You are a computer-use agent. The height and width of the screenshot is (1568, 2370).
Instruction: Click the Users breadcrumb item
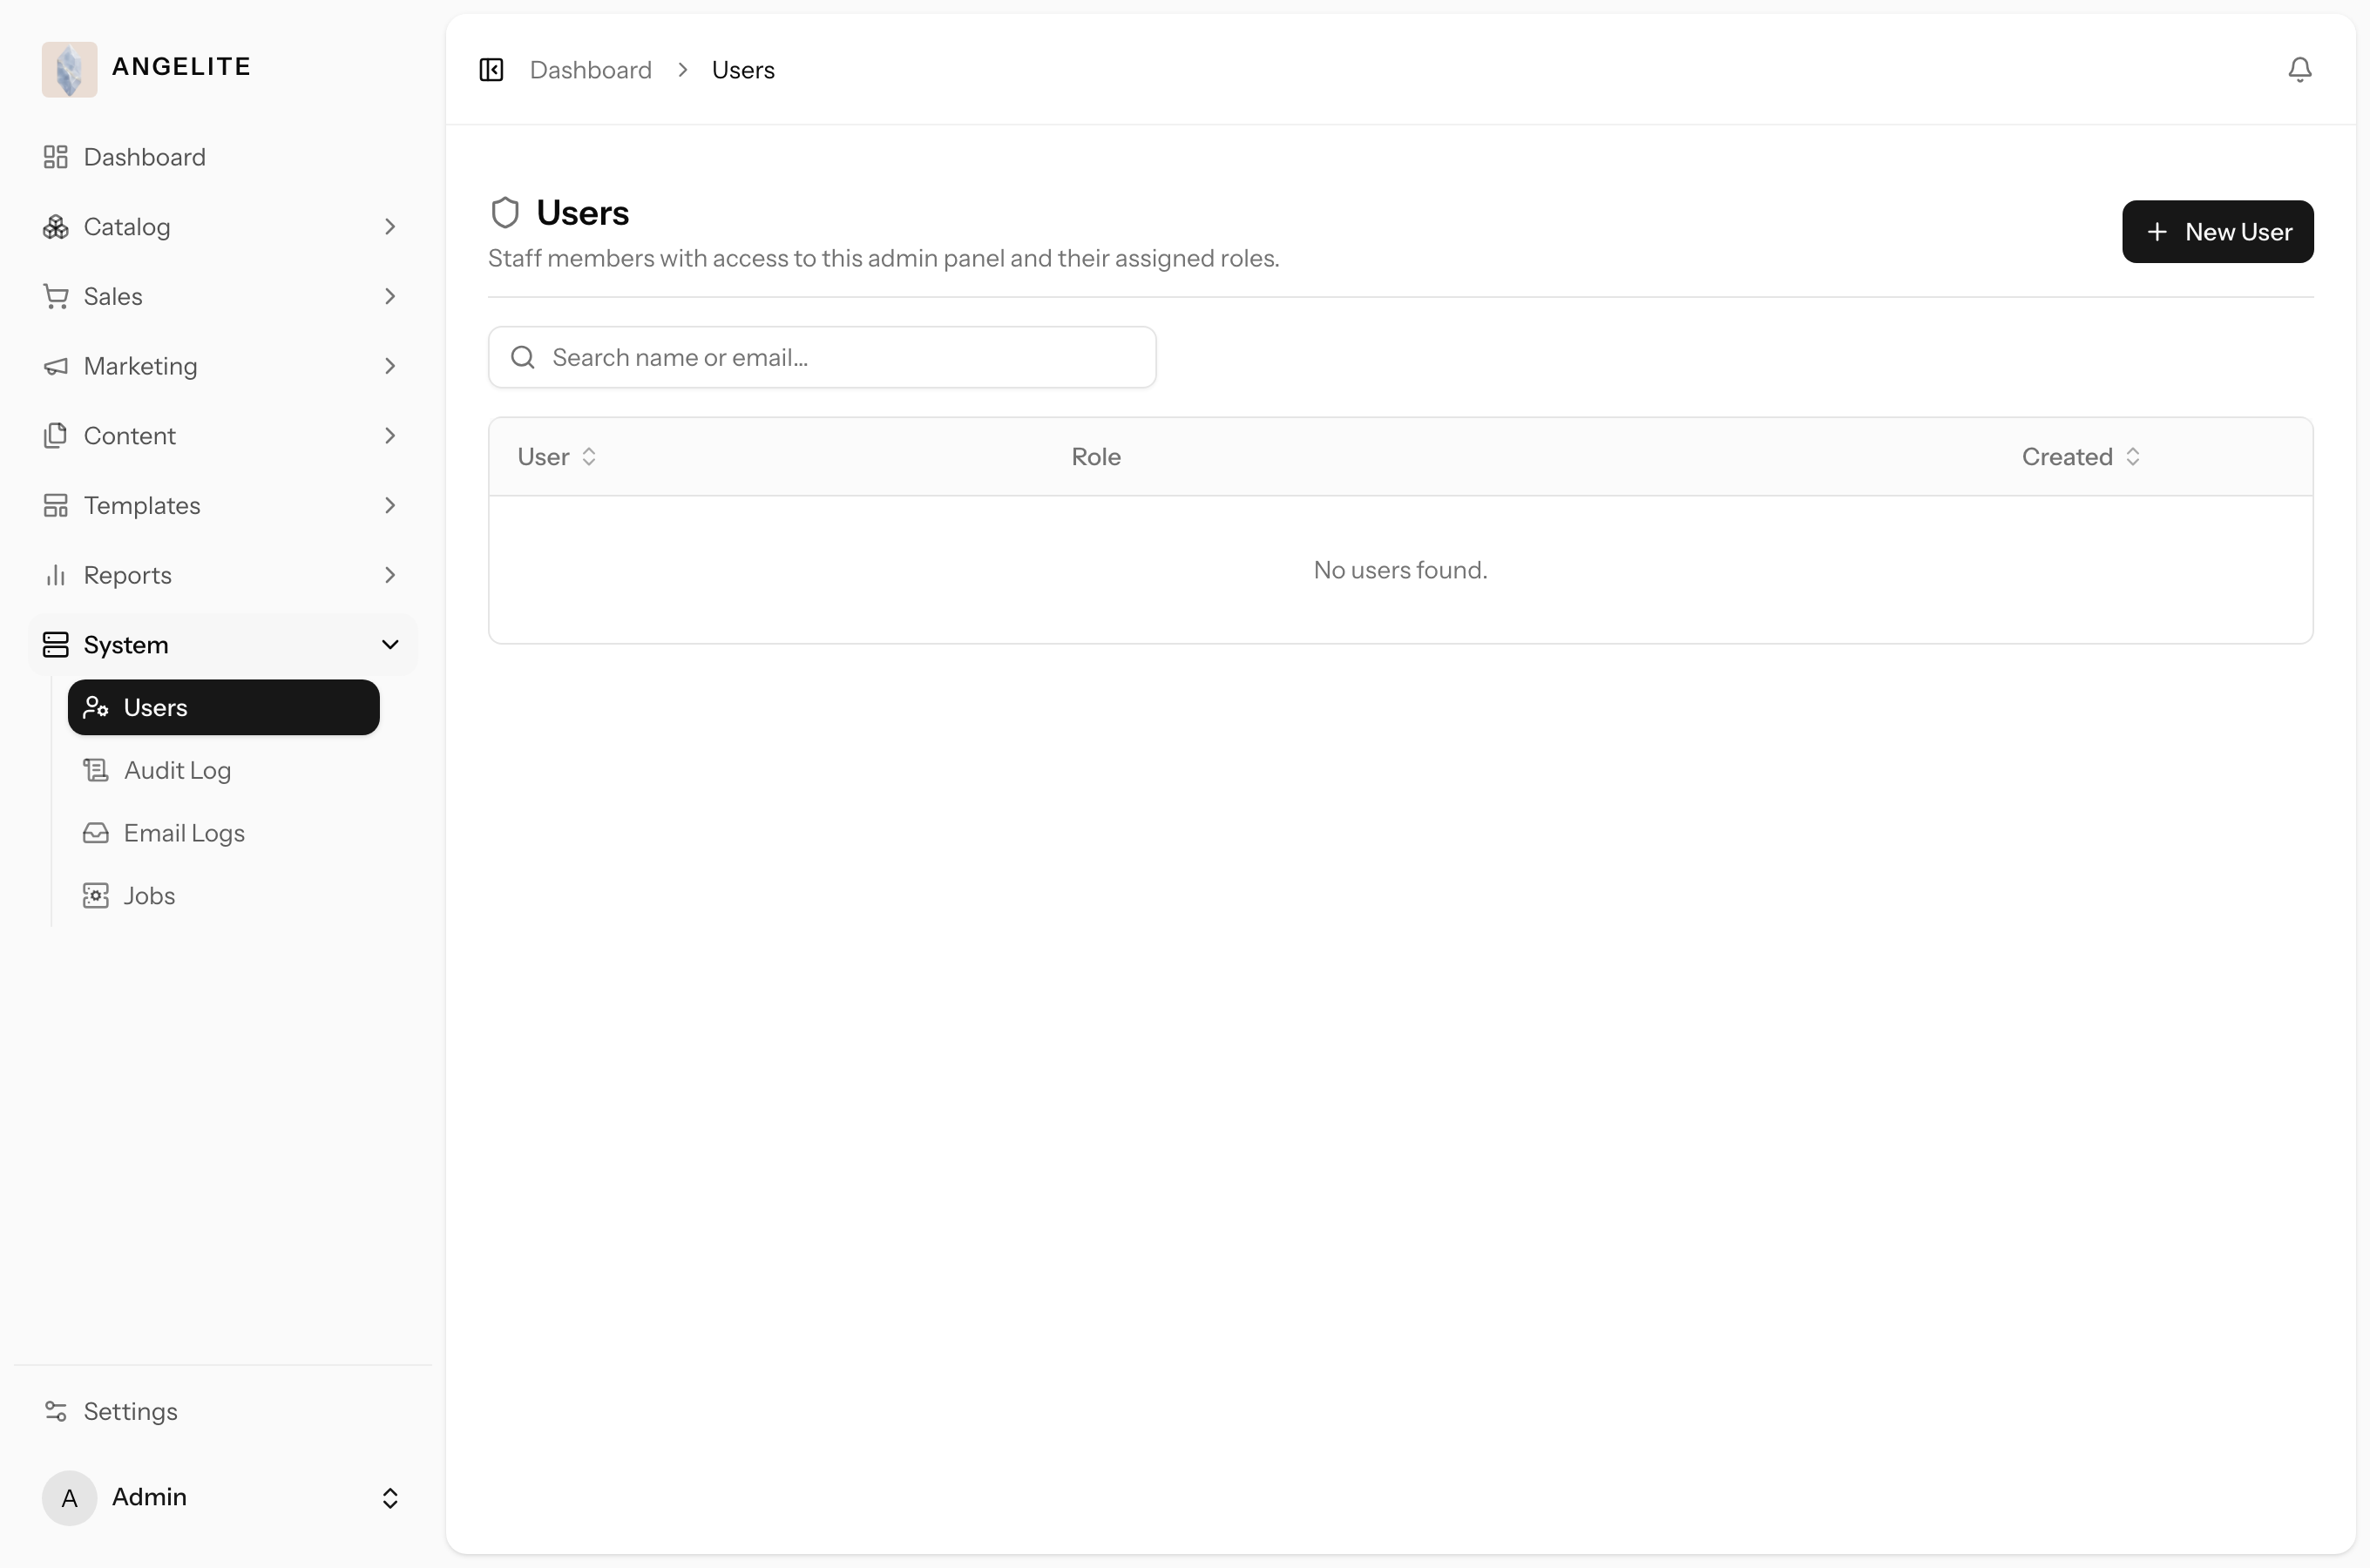(x=743, y=70)
